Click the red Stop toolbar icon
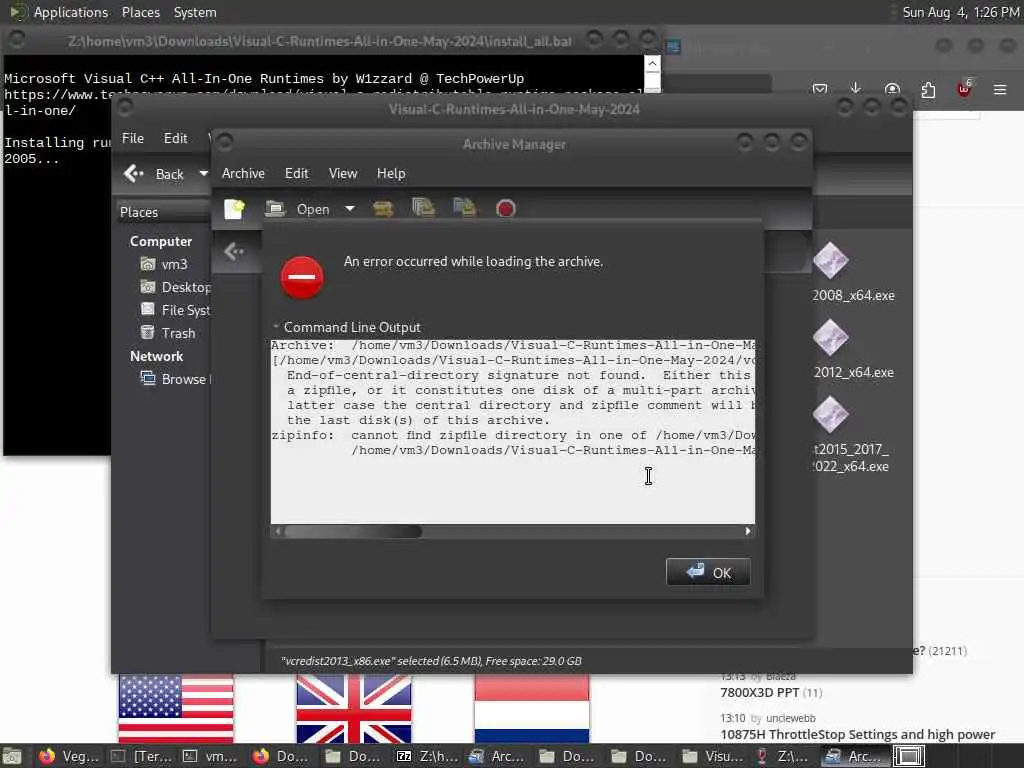1024x768 pixels. pos(505,209)
